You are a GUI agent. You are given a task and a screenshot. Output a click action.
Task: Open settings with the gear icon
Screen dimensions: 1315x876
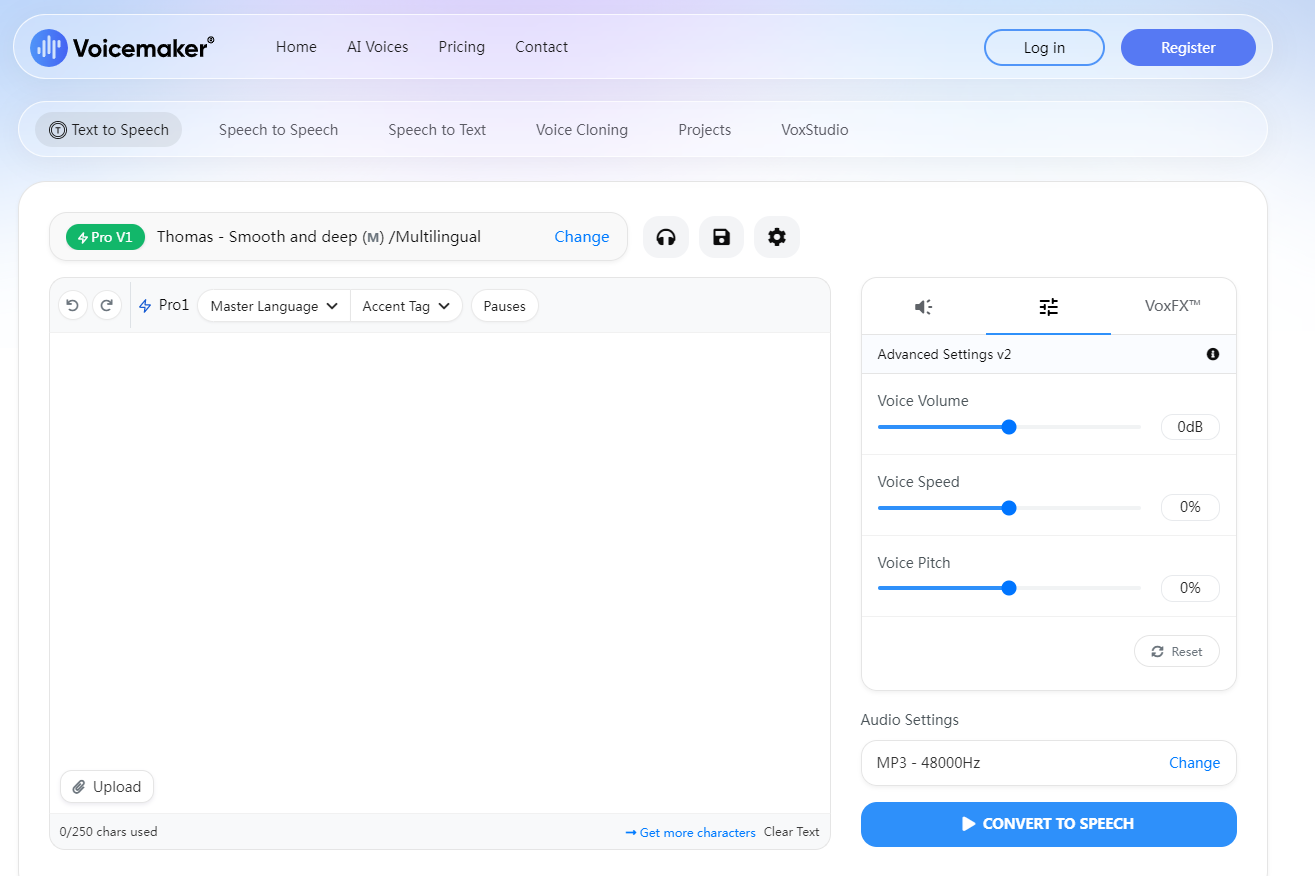pyautogui.click(x=777, y=237)
